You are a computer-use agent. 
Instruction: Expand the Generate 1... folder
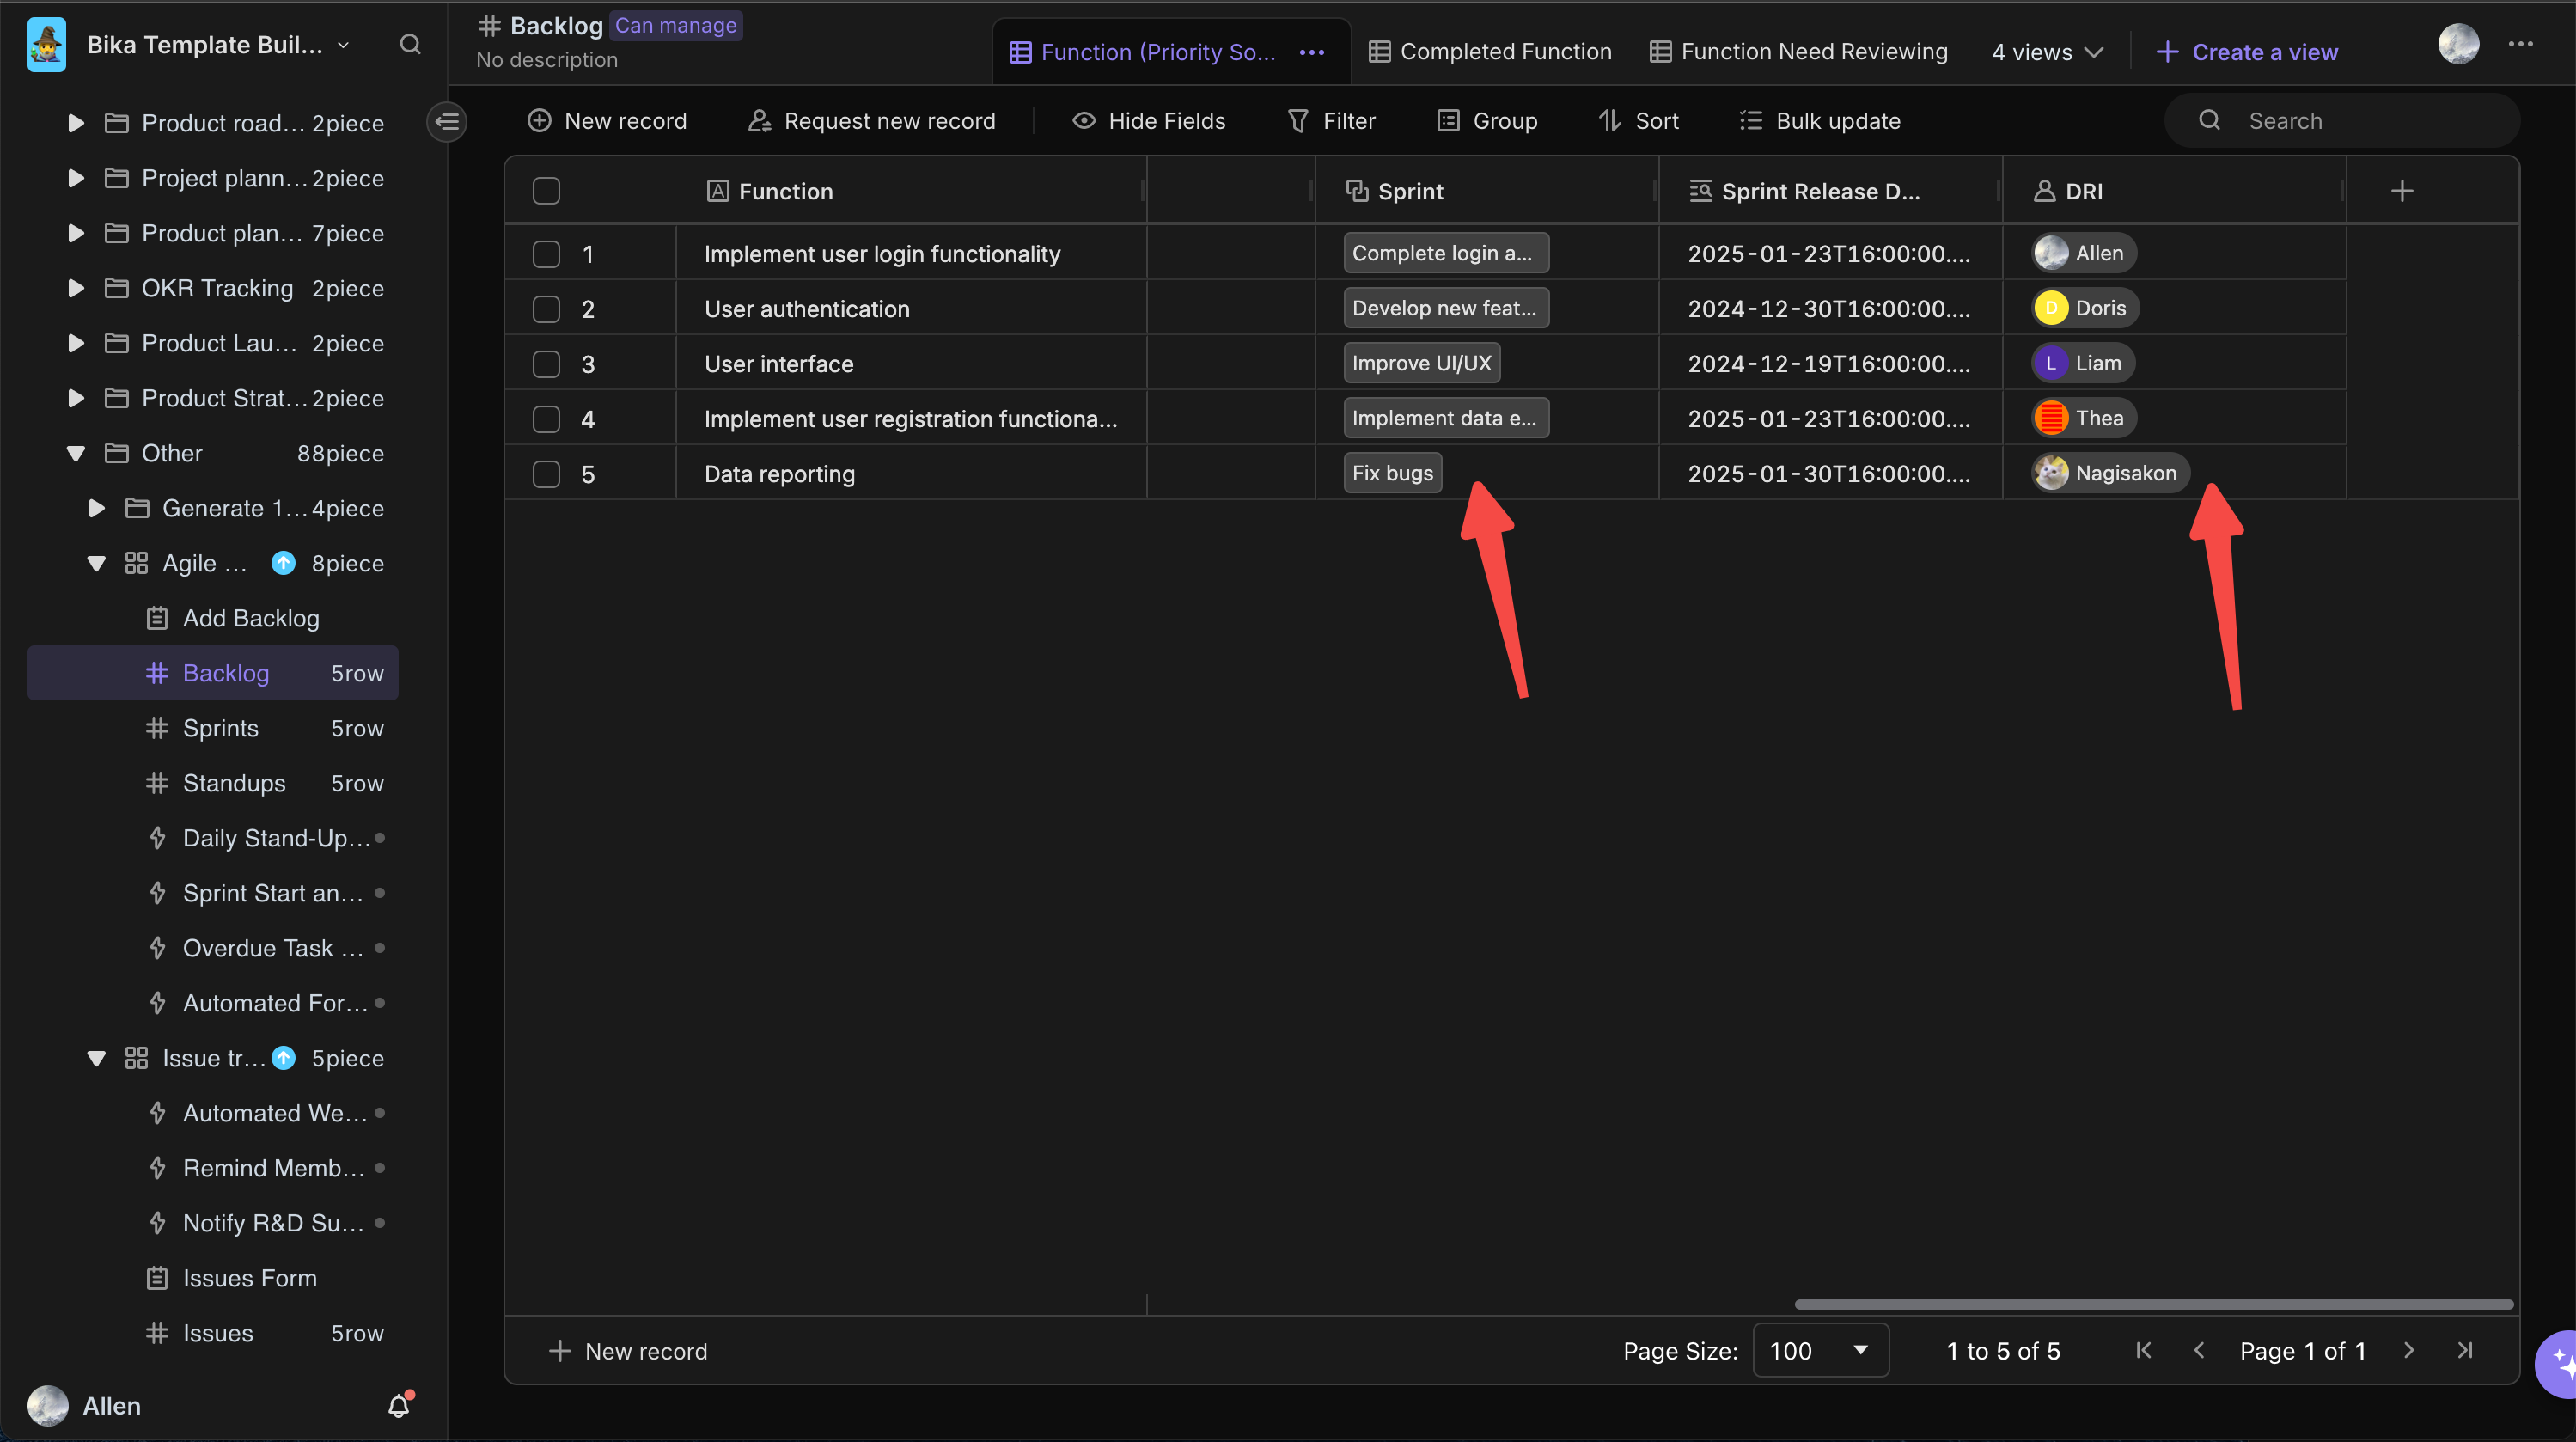click(96, 508)
